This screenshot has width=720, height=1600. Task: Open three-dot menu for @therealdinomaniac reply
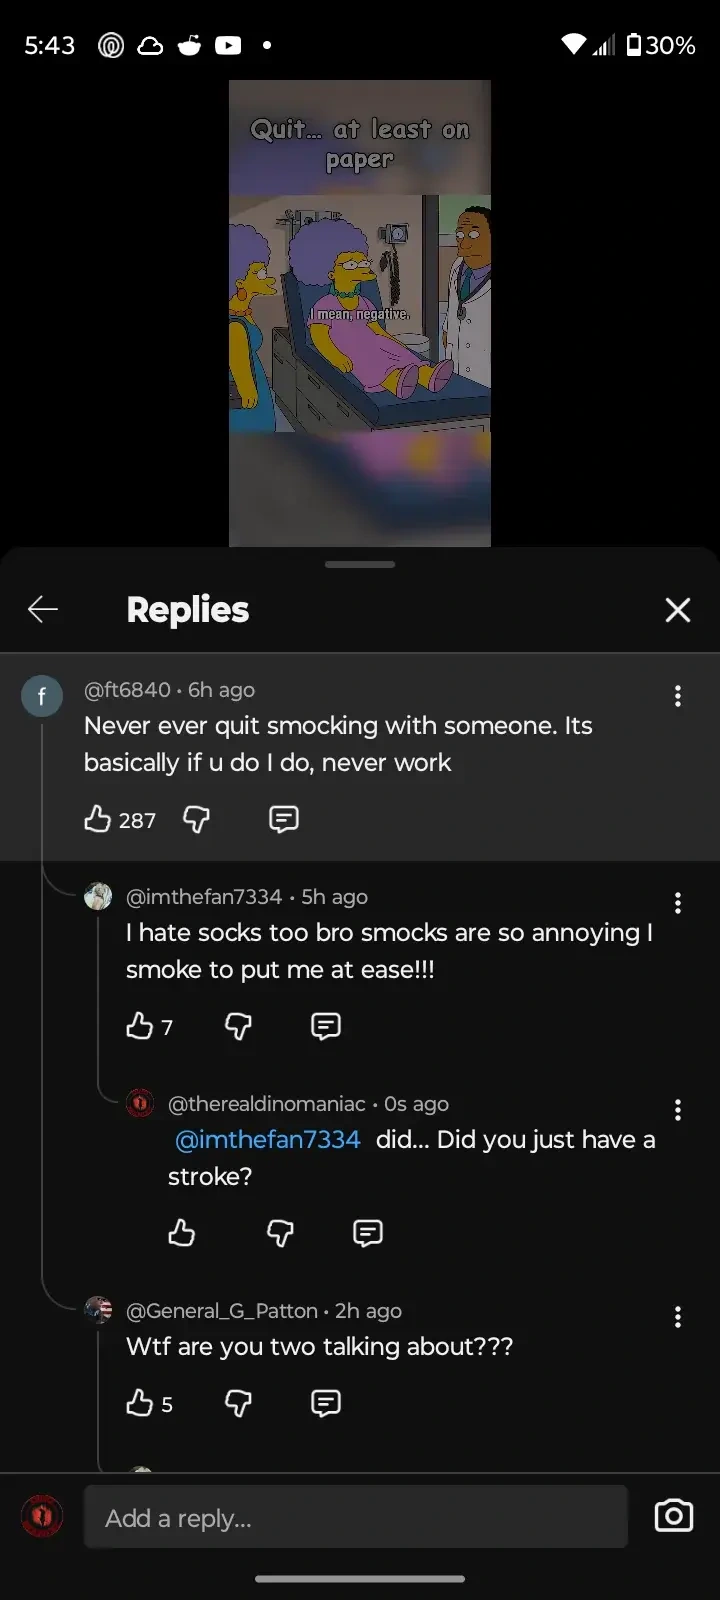[678, 1110]
